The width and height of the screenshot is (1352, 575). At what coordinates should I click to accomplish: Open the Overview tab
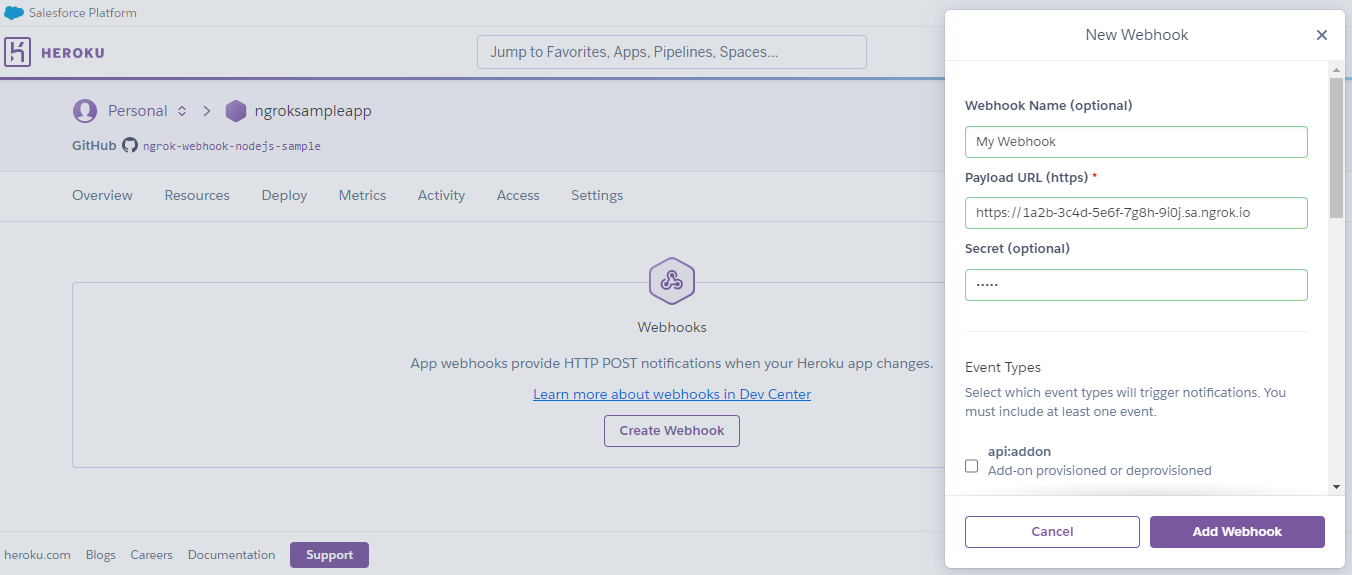(x=102, y=196)
